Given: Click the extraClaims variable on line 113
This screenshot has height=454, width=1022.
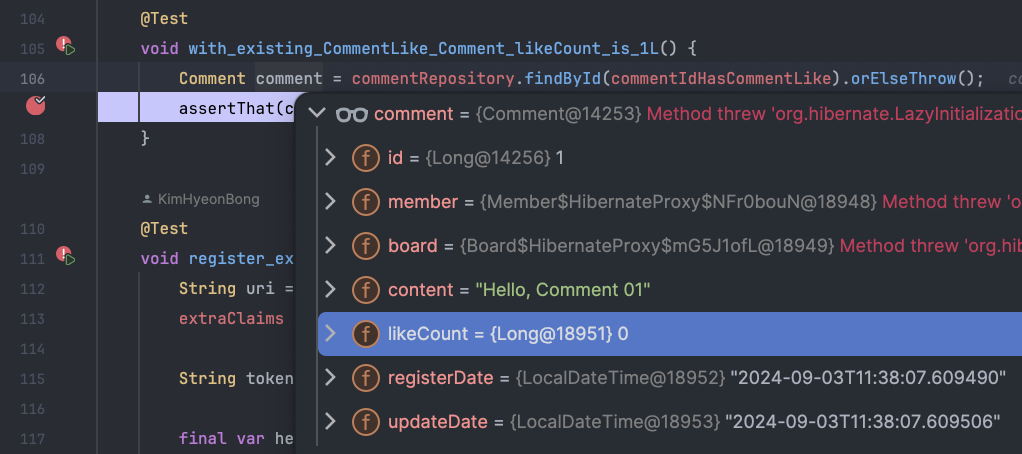Looking at the screenshot, I should (x=231, y=319).
